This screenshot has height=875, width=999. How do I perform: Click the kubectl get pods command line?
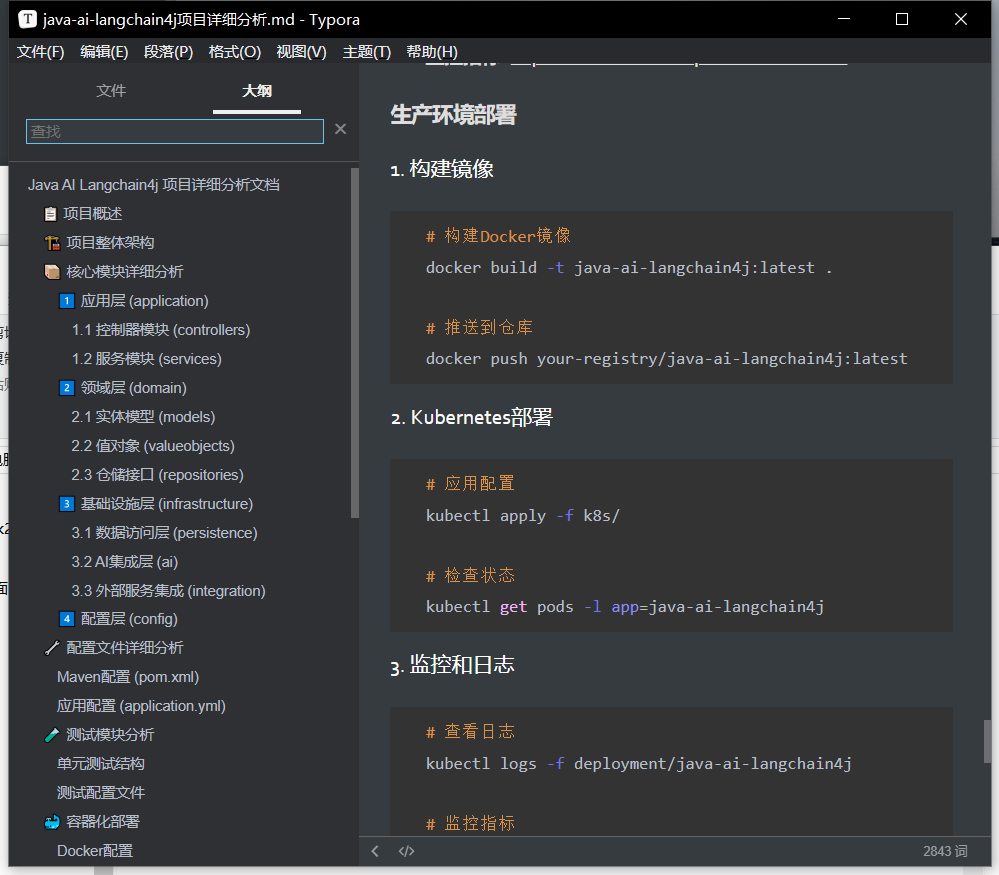[x=625, y=607]
